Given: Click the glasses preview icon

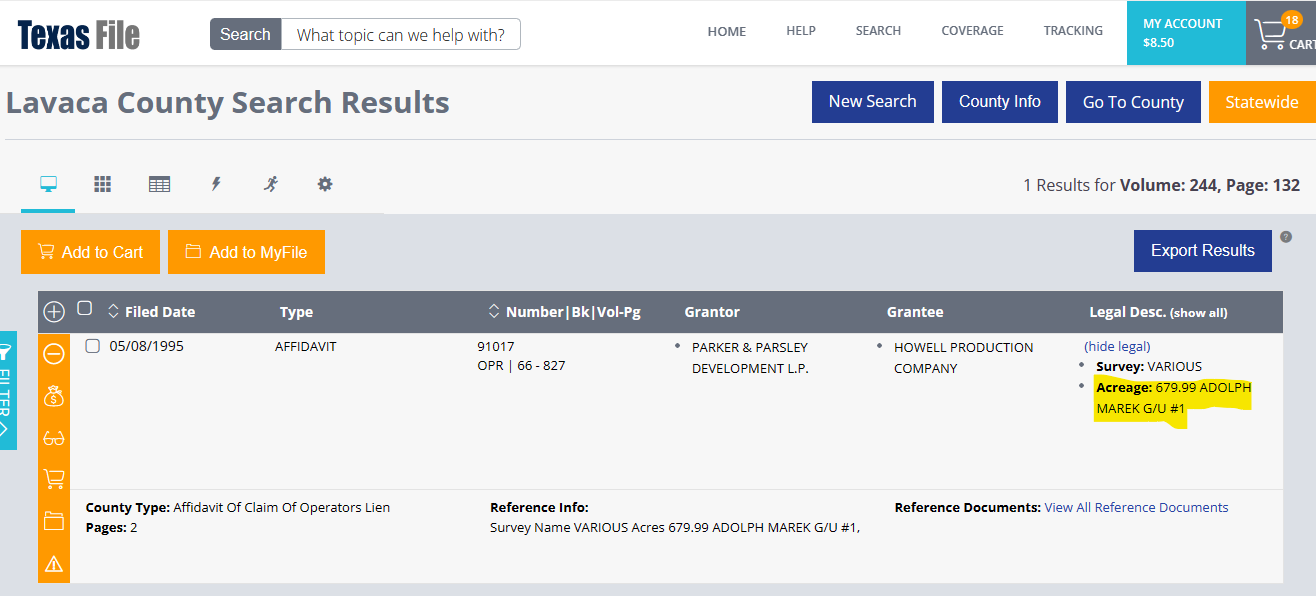Looking at the screenshot, I should point(54,438).
